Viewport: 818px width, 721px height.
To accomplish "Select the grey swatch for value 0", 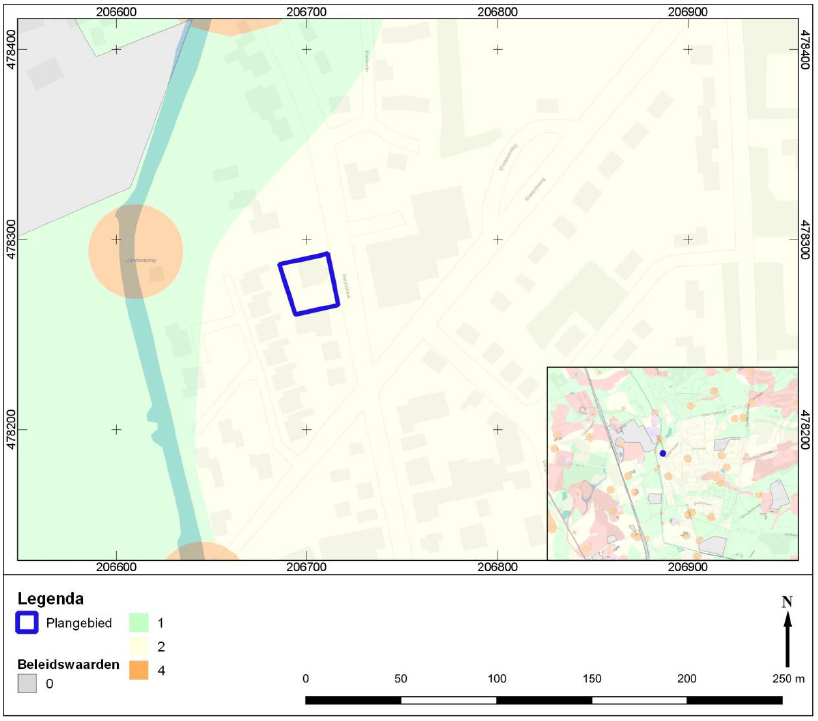I will point(30,685).
